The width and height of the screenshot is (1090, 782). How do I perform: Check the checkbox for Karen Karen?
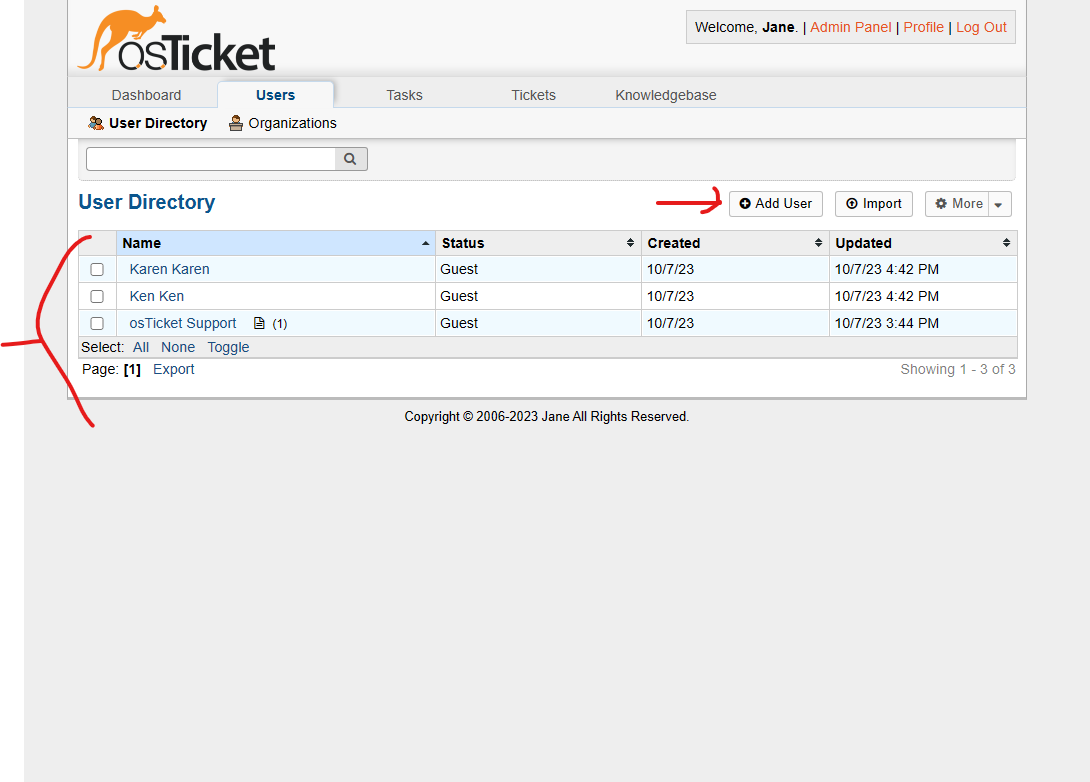pyautogui.click(x=96, y=269)
